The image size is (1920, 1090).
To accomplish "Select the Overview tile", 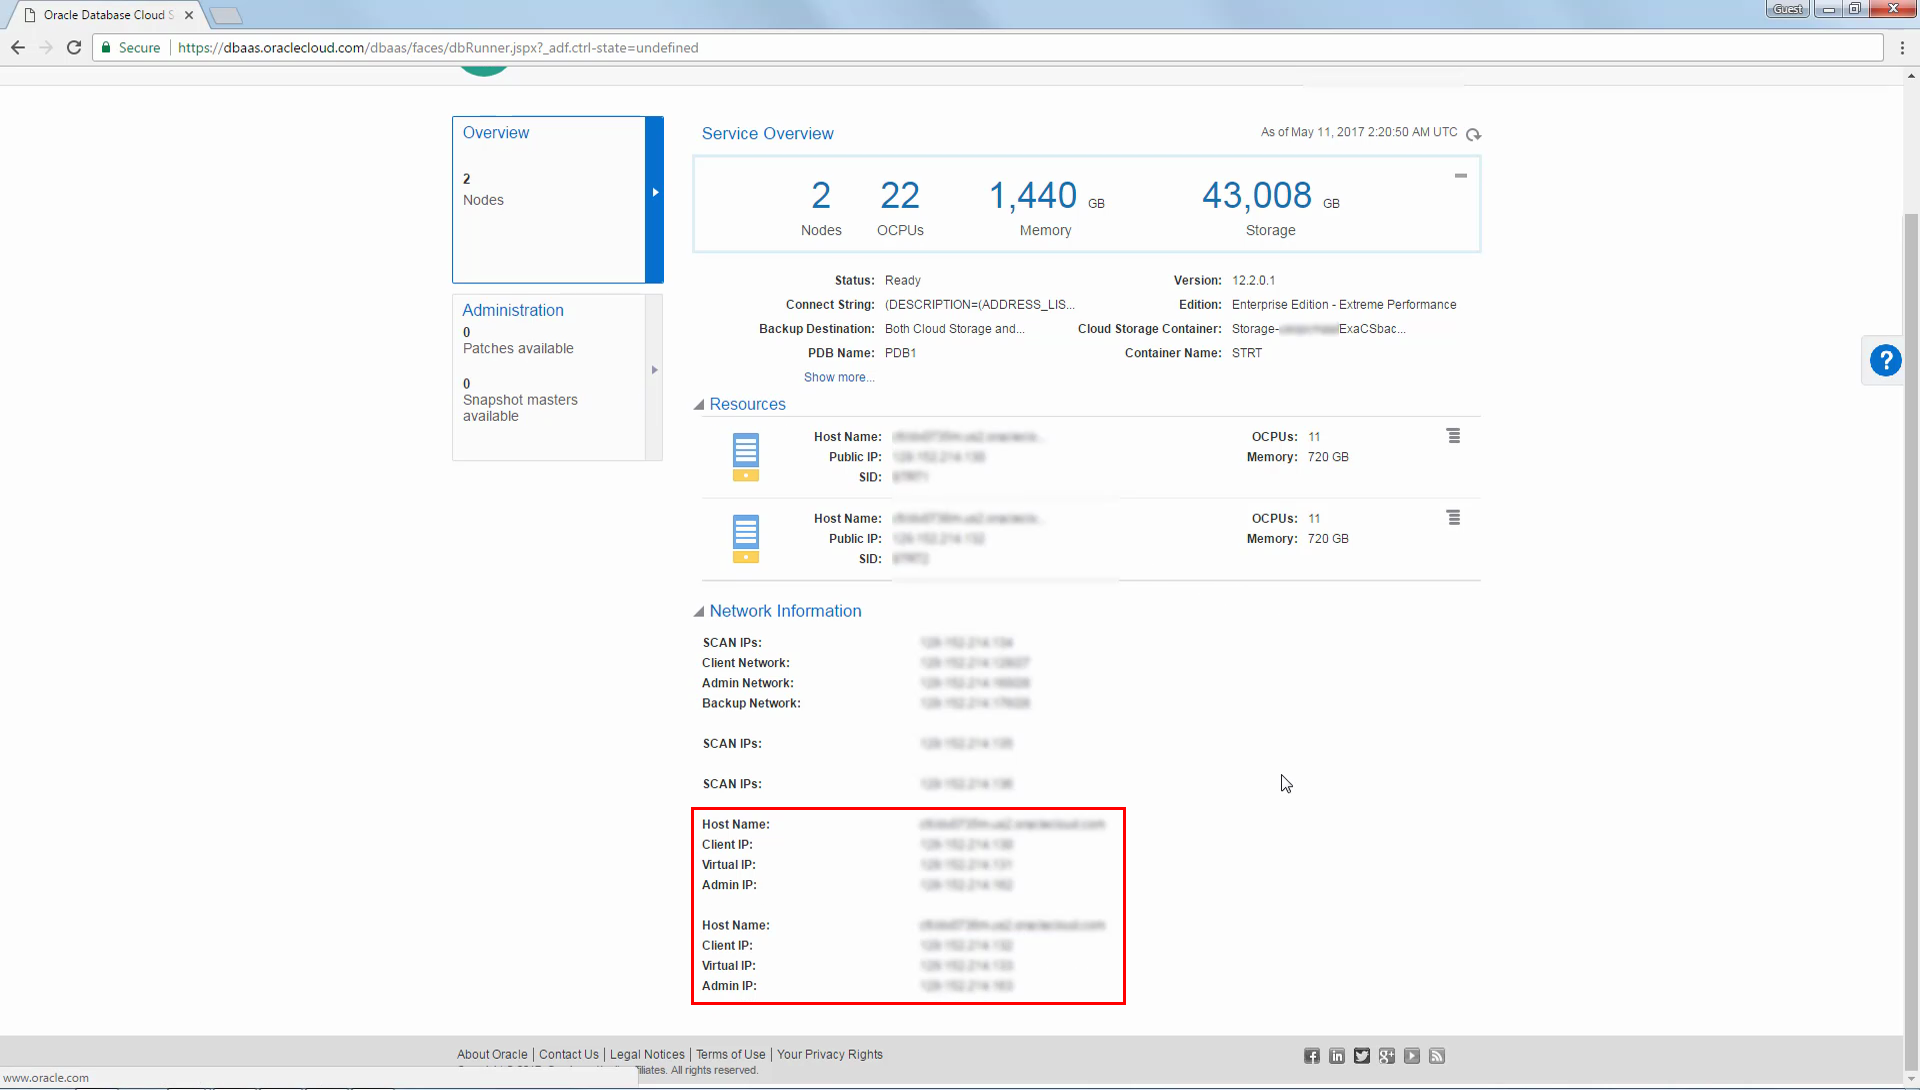I will pyautogui.click(x=549, y=199).
